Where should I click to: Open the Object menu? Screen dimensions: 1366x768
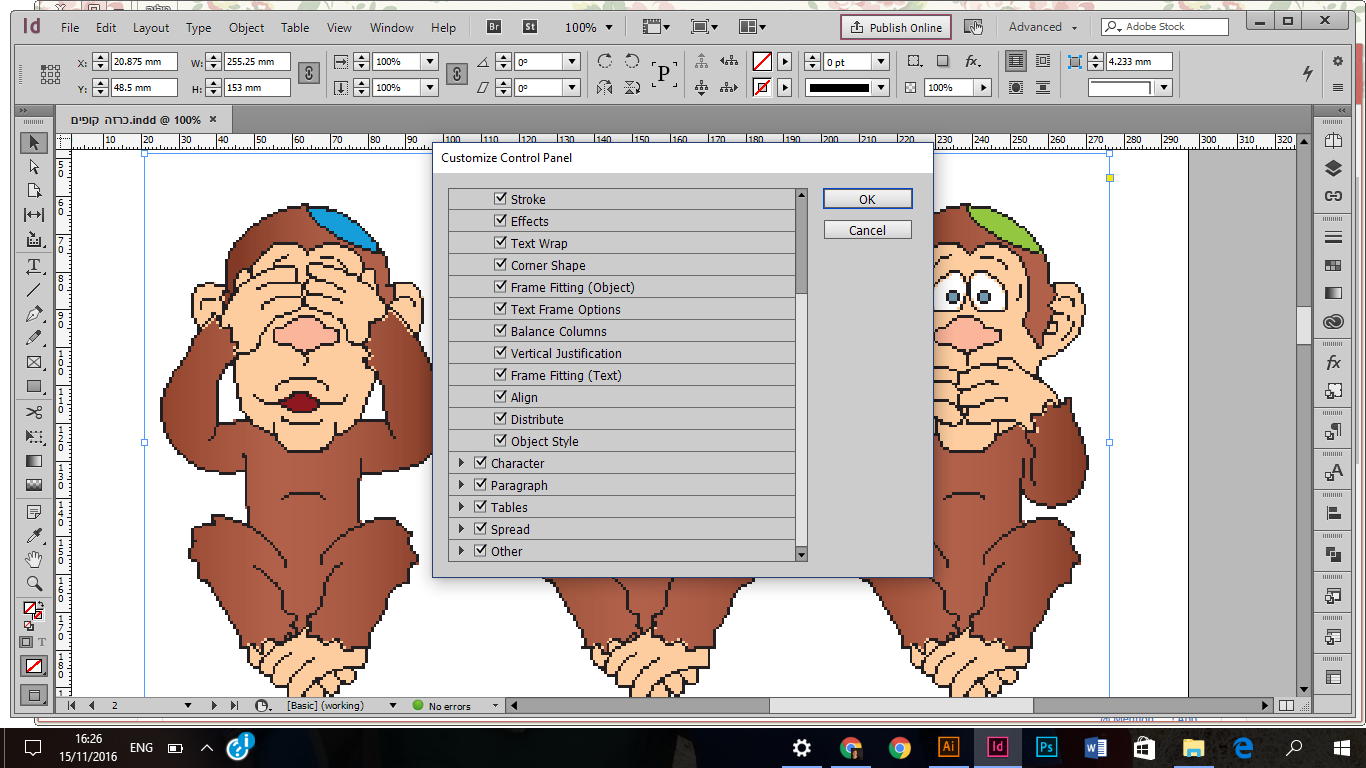(246, 27)
